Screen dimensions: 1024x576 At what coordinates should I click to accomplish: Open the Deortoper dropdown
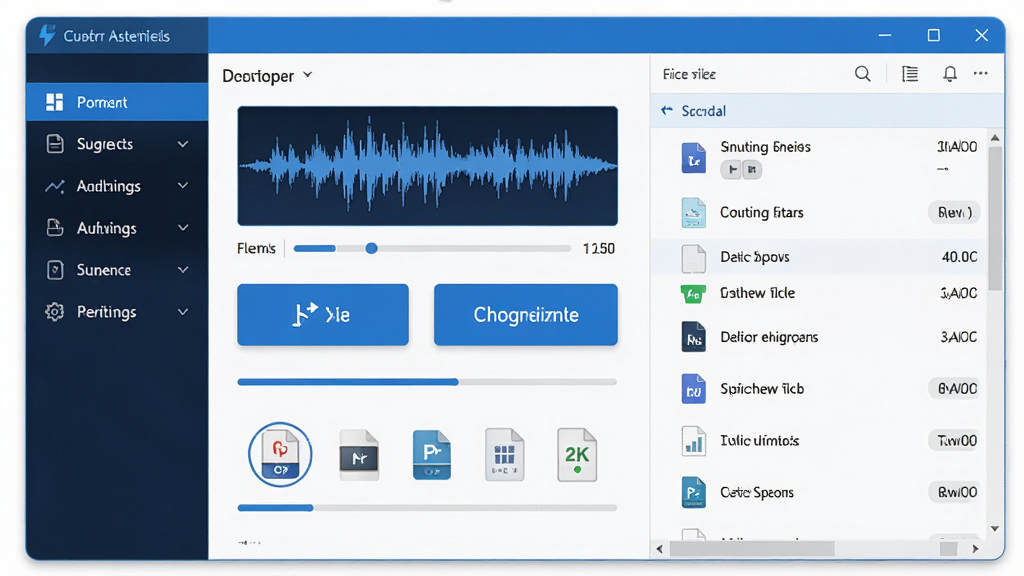pyautogui.click(x=267, y=76)
